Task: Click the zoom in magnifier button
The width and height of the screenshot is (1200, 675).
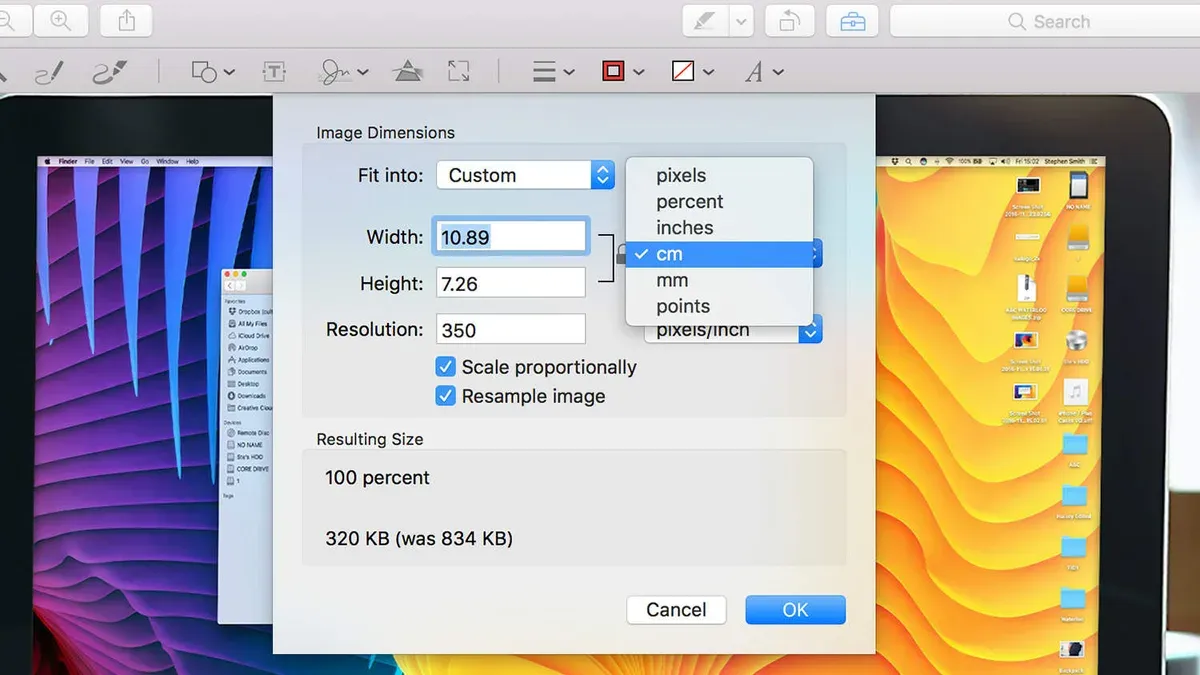Action: 60,20
